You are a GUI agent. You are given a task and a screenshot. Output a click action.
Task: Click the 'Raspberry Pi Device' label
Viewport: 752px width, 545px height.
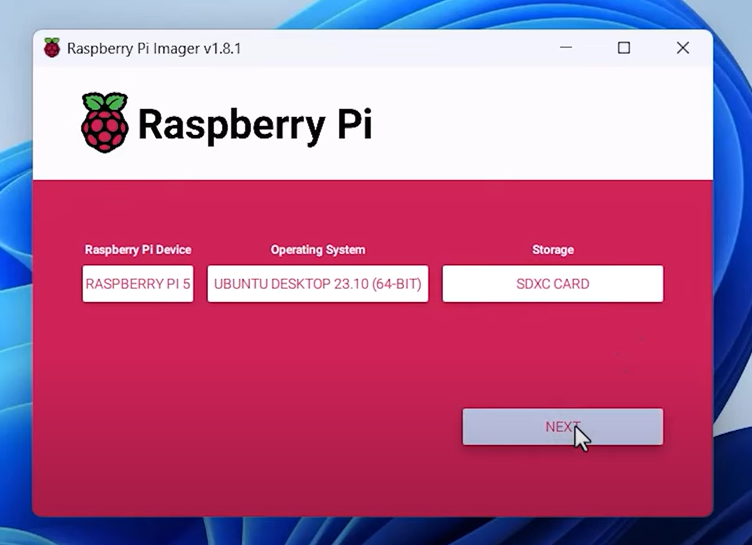point(138,249)
